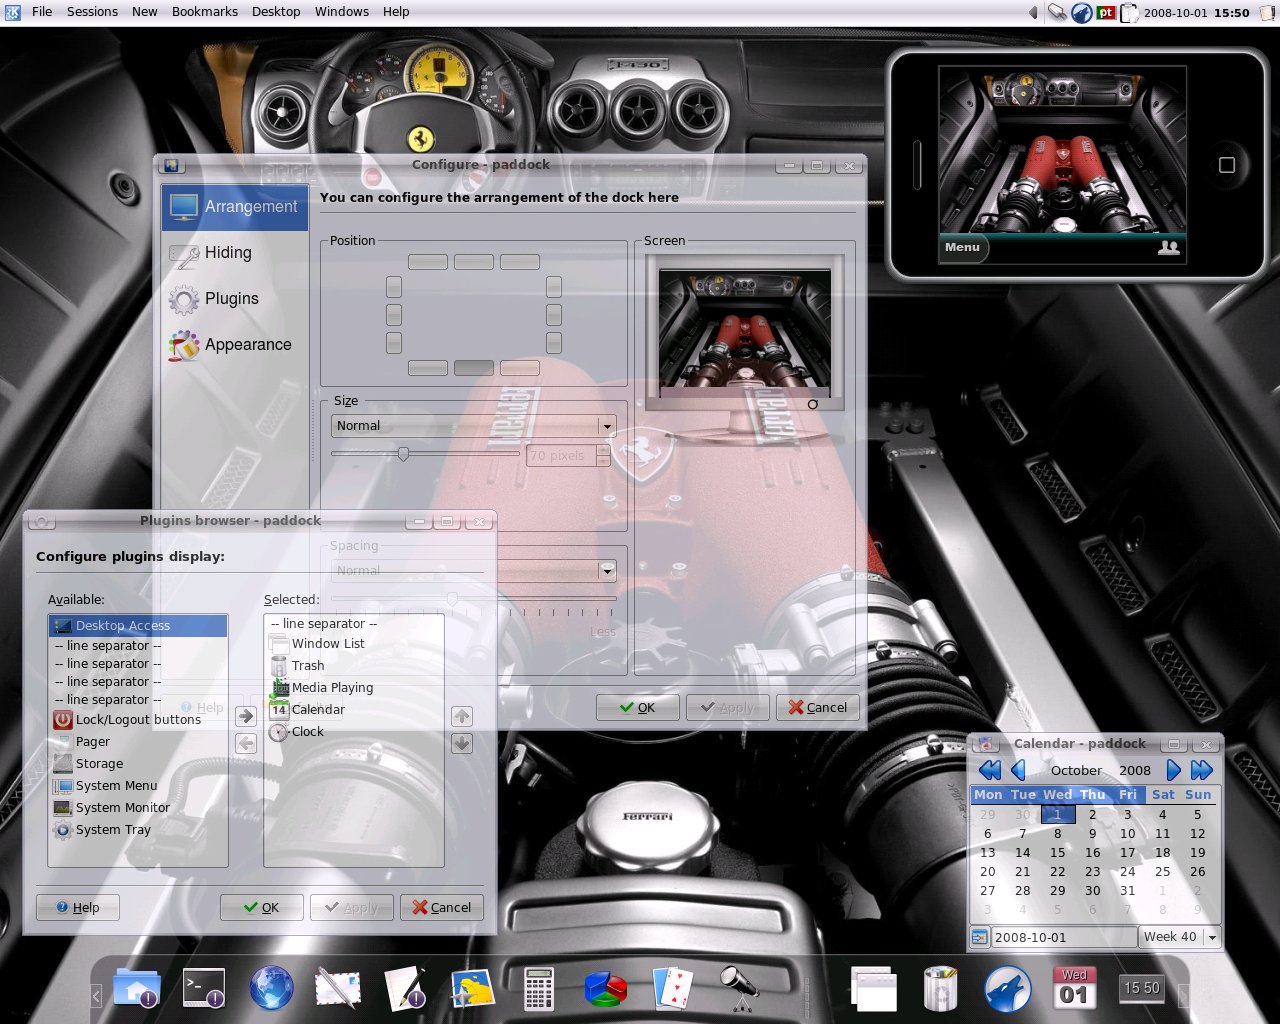Go to next year in Calendar
1280x1024 pixels.
tap(1202, 770)
